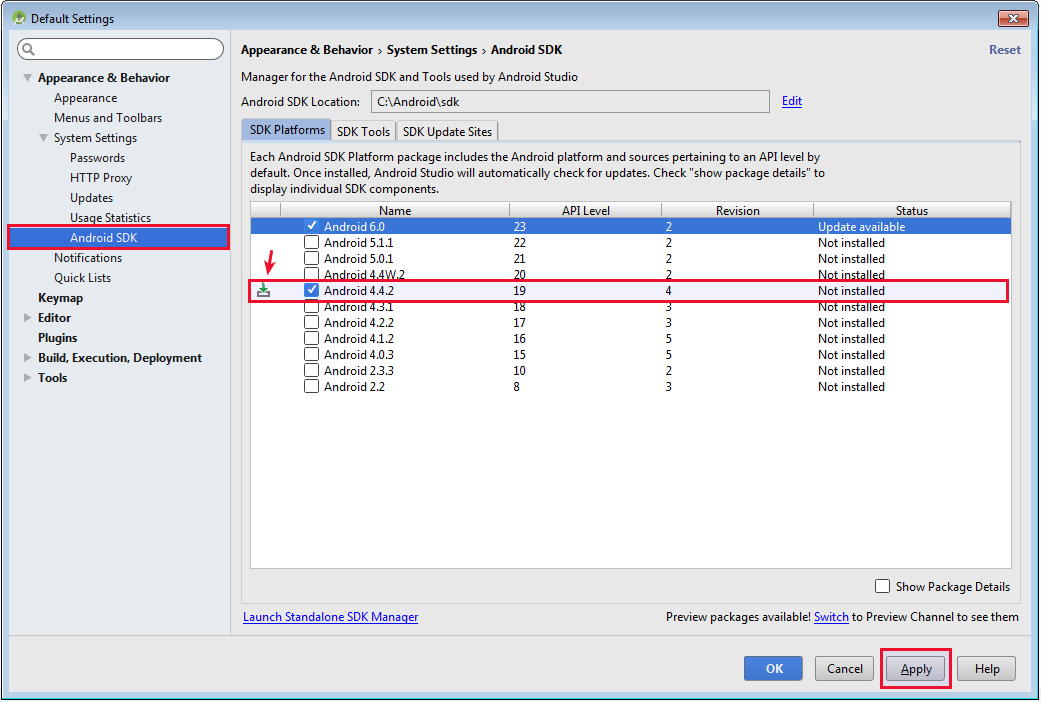Click the Cancel button

tap(844, 669)
